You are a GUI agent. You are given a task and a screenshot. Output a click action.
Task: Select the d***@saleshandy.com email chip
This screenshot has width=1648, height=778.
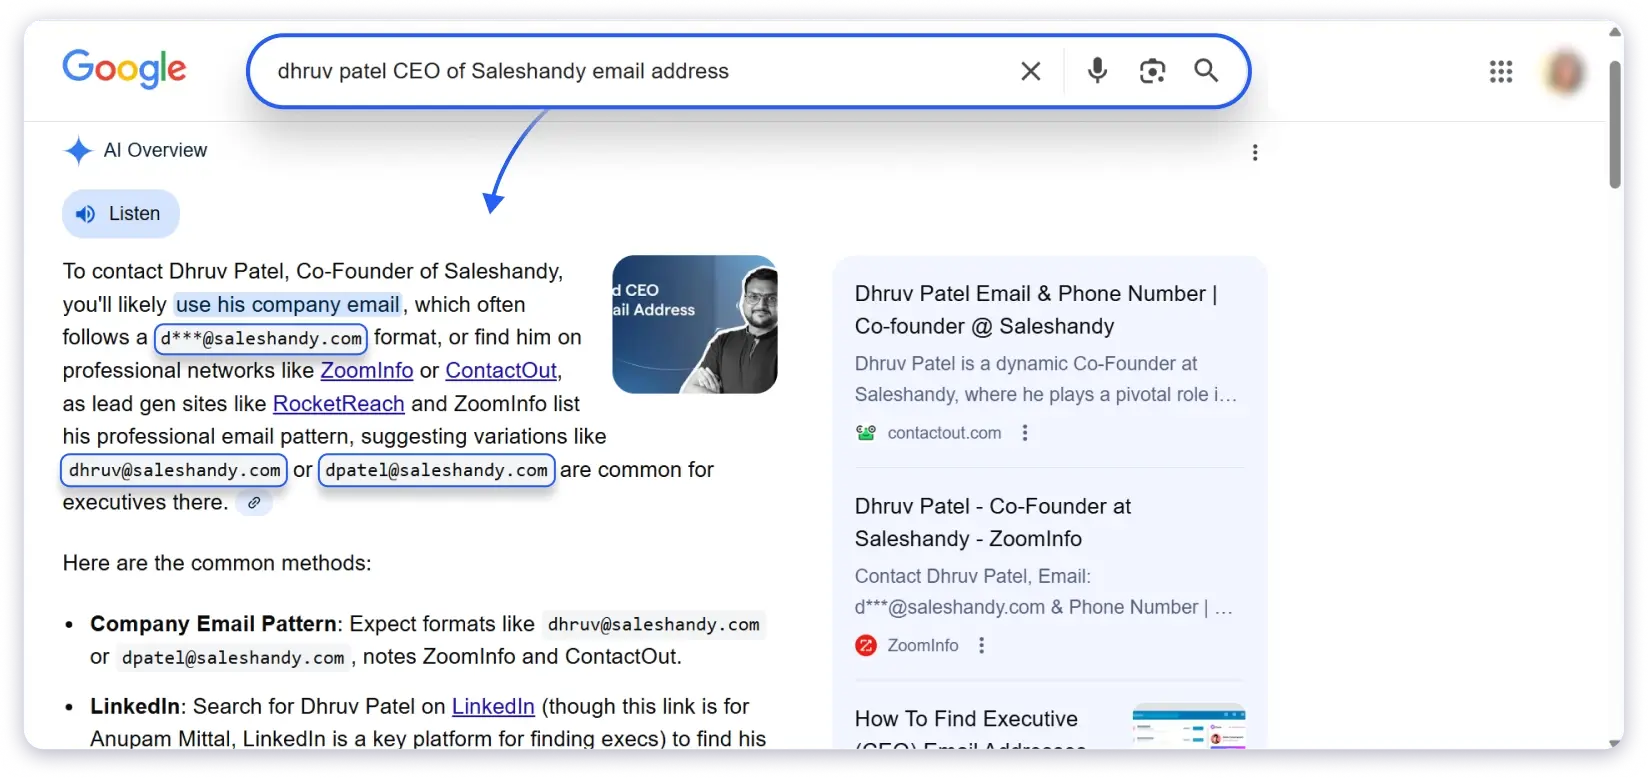(x=261, y=338)
